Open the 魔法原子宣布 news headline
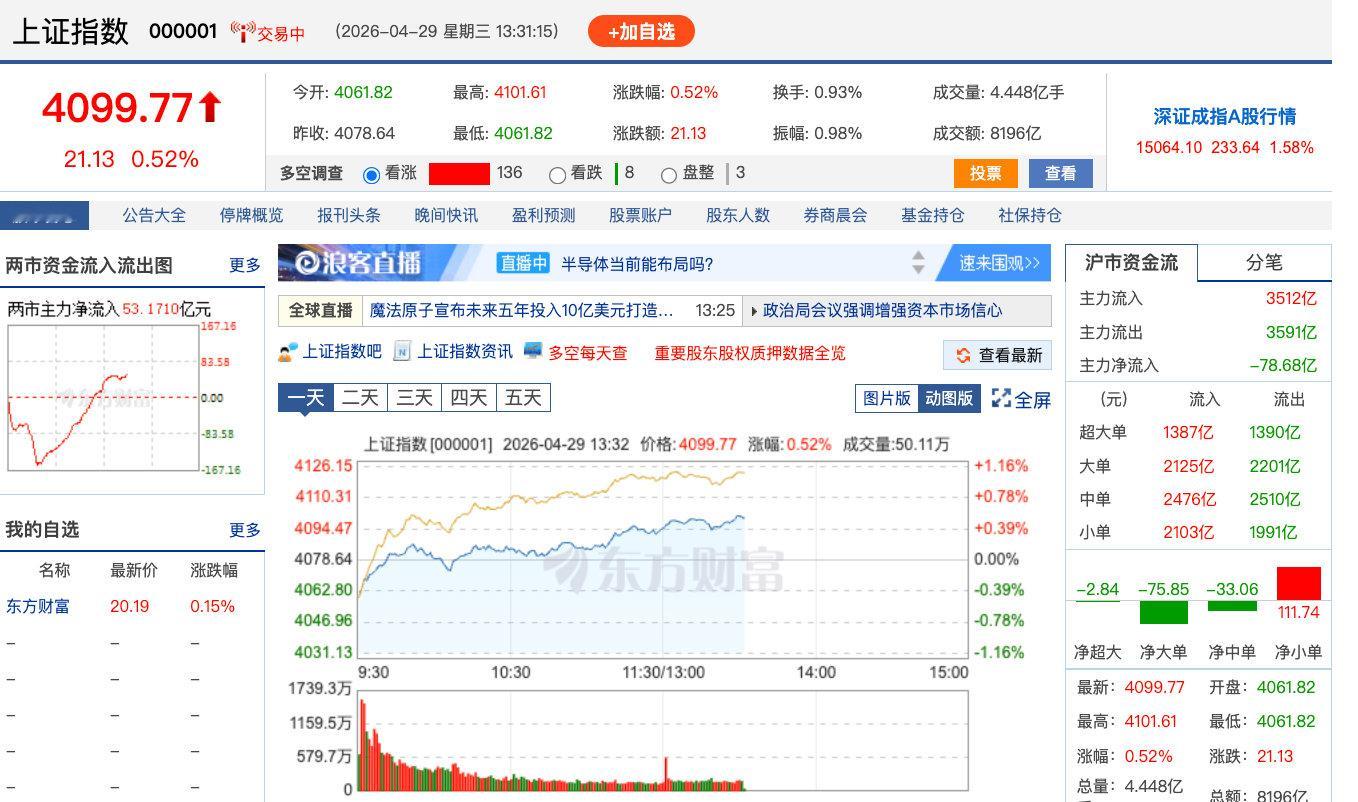 click(x=522, y=311)
